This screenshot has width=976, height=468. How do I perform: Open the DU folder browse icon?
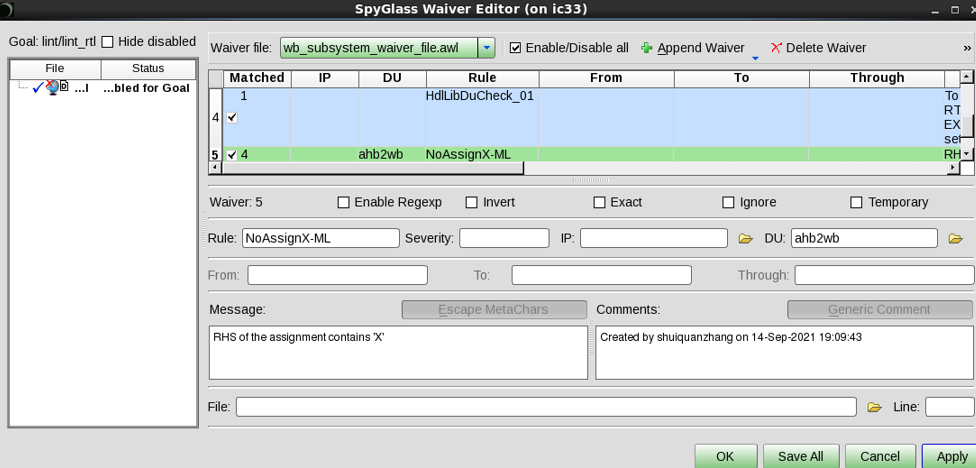[x=955, y=238]
